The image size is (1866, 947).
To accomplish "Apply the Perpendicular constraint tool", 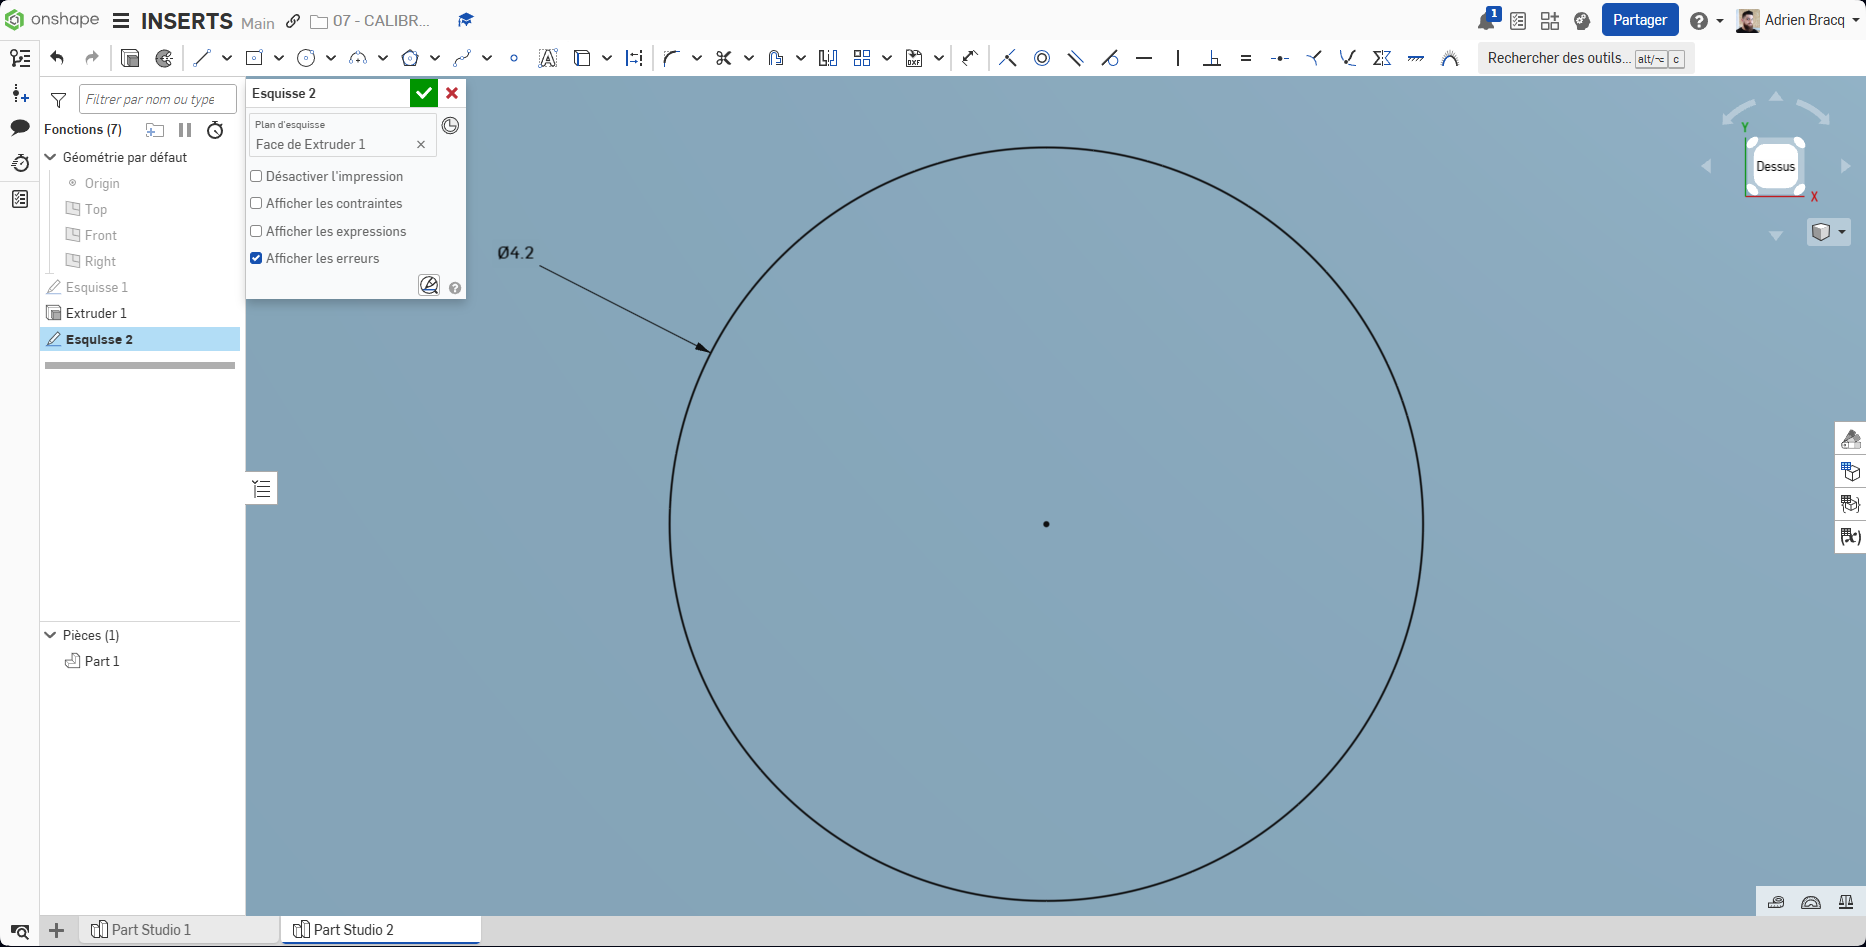I will (x=1211, y=58).
